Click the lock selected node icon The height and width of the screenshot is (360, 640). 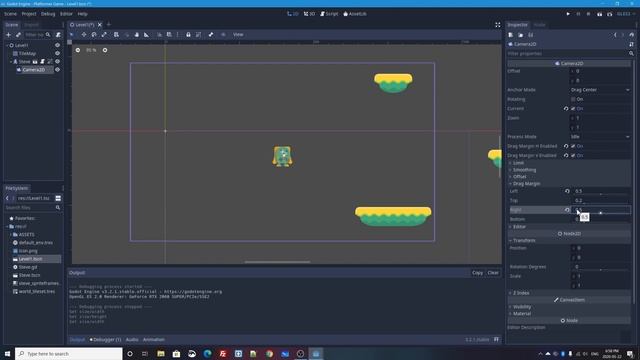pyautogui.click(x=188, y=35)
